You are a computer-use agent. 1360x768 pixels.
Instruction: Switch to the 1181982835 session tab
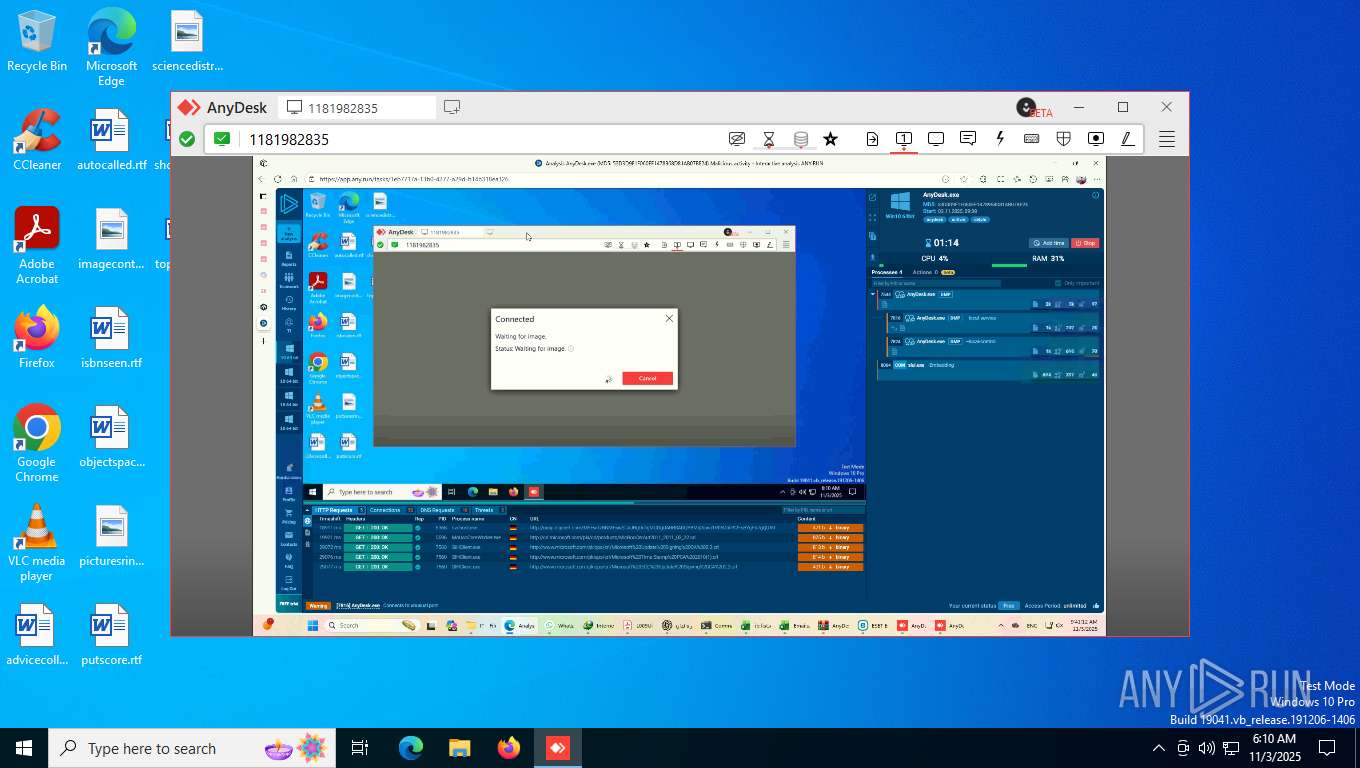[359, 107]
